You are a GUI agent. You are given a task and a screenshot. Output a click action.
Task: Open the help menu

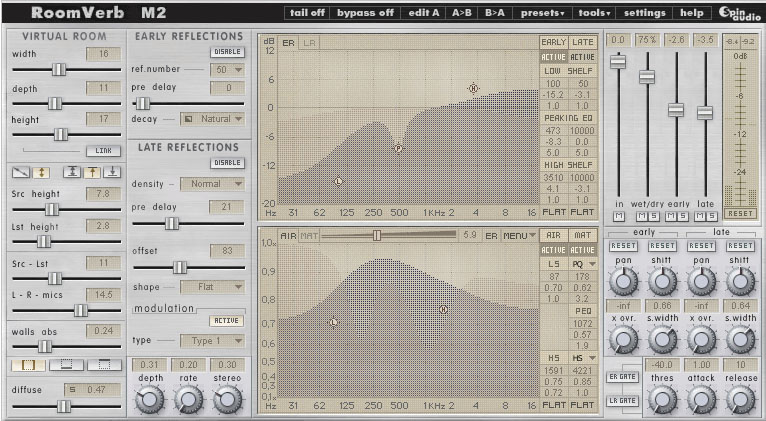point(692,13)
